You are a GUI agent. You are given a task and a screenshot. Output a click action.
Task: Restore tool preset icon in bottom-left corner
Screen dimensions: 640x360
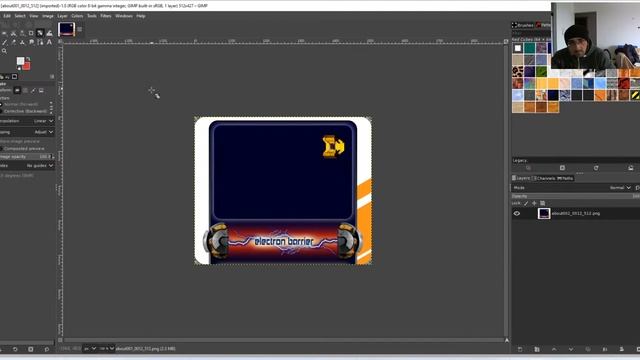(x=15, y=349)
